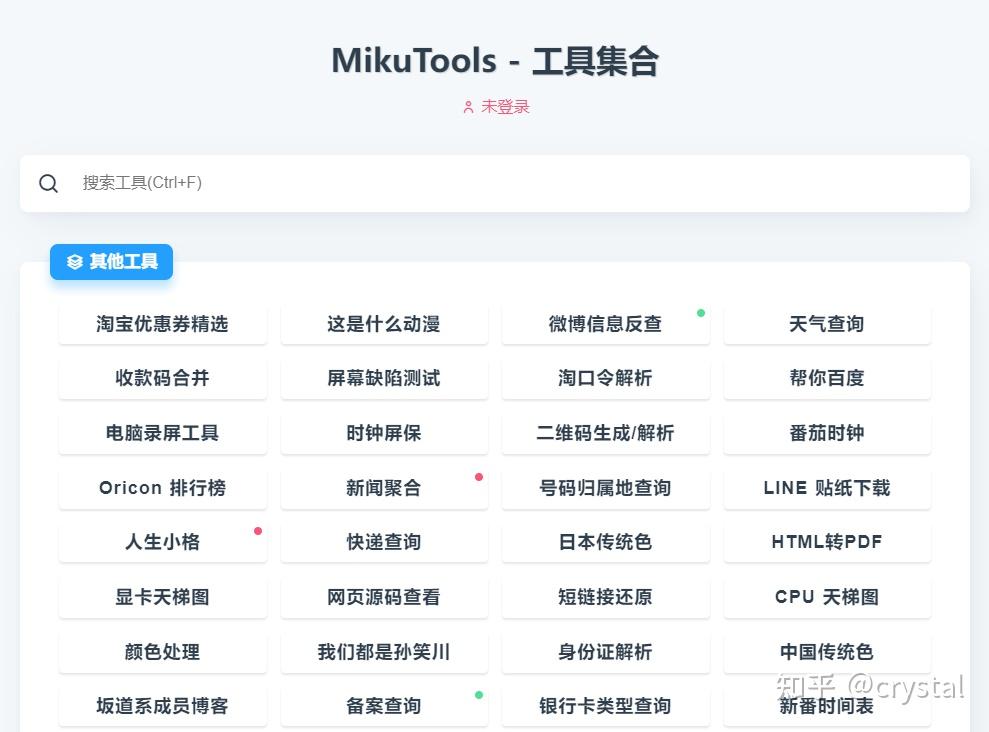The height and width of the screenshot is (732, 989).
Task: Open LINE 贴纸下载 tool
Action: coord(827,488)
